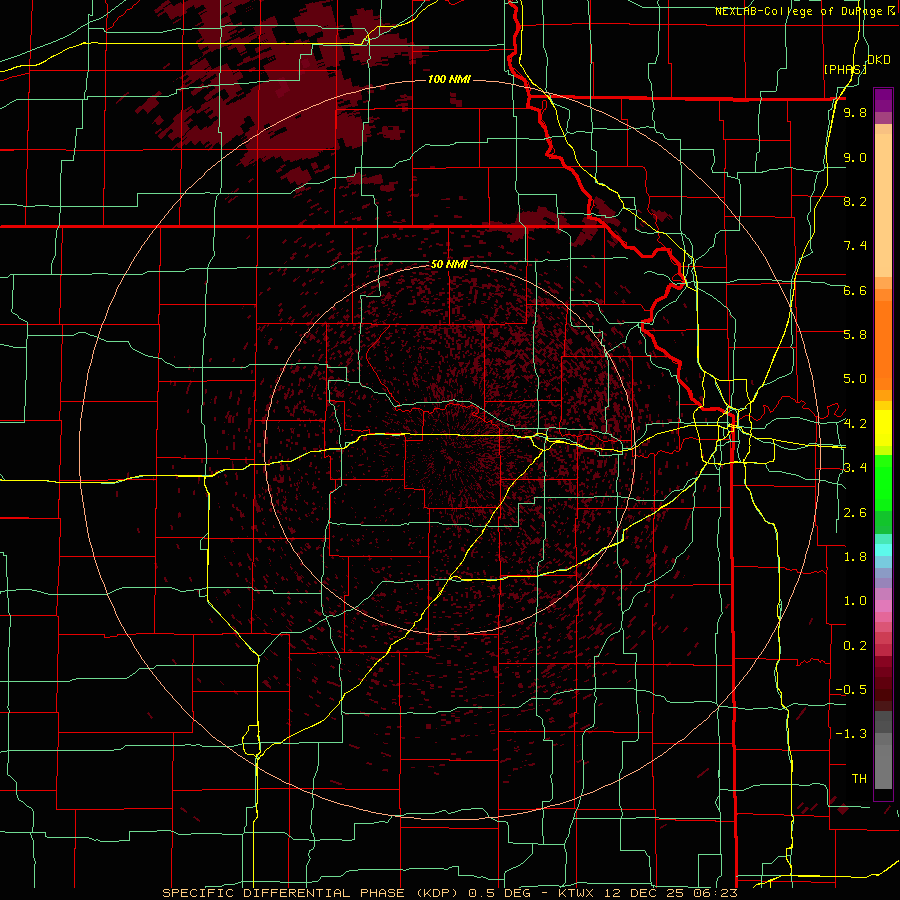
Task: Pick the dark purple top color bar segment
Action: (883, 95)
